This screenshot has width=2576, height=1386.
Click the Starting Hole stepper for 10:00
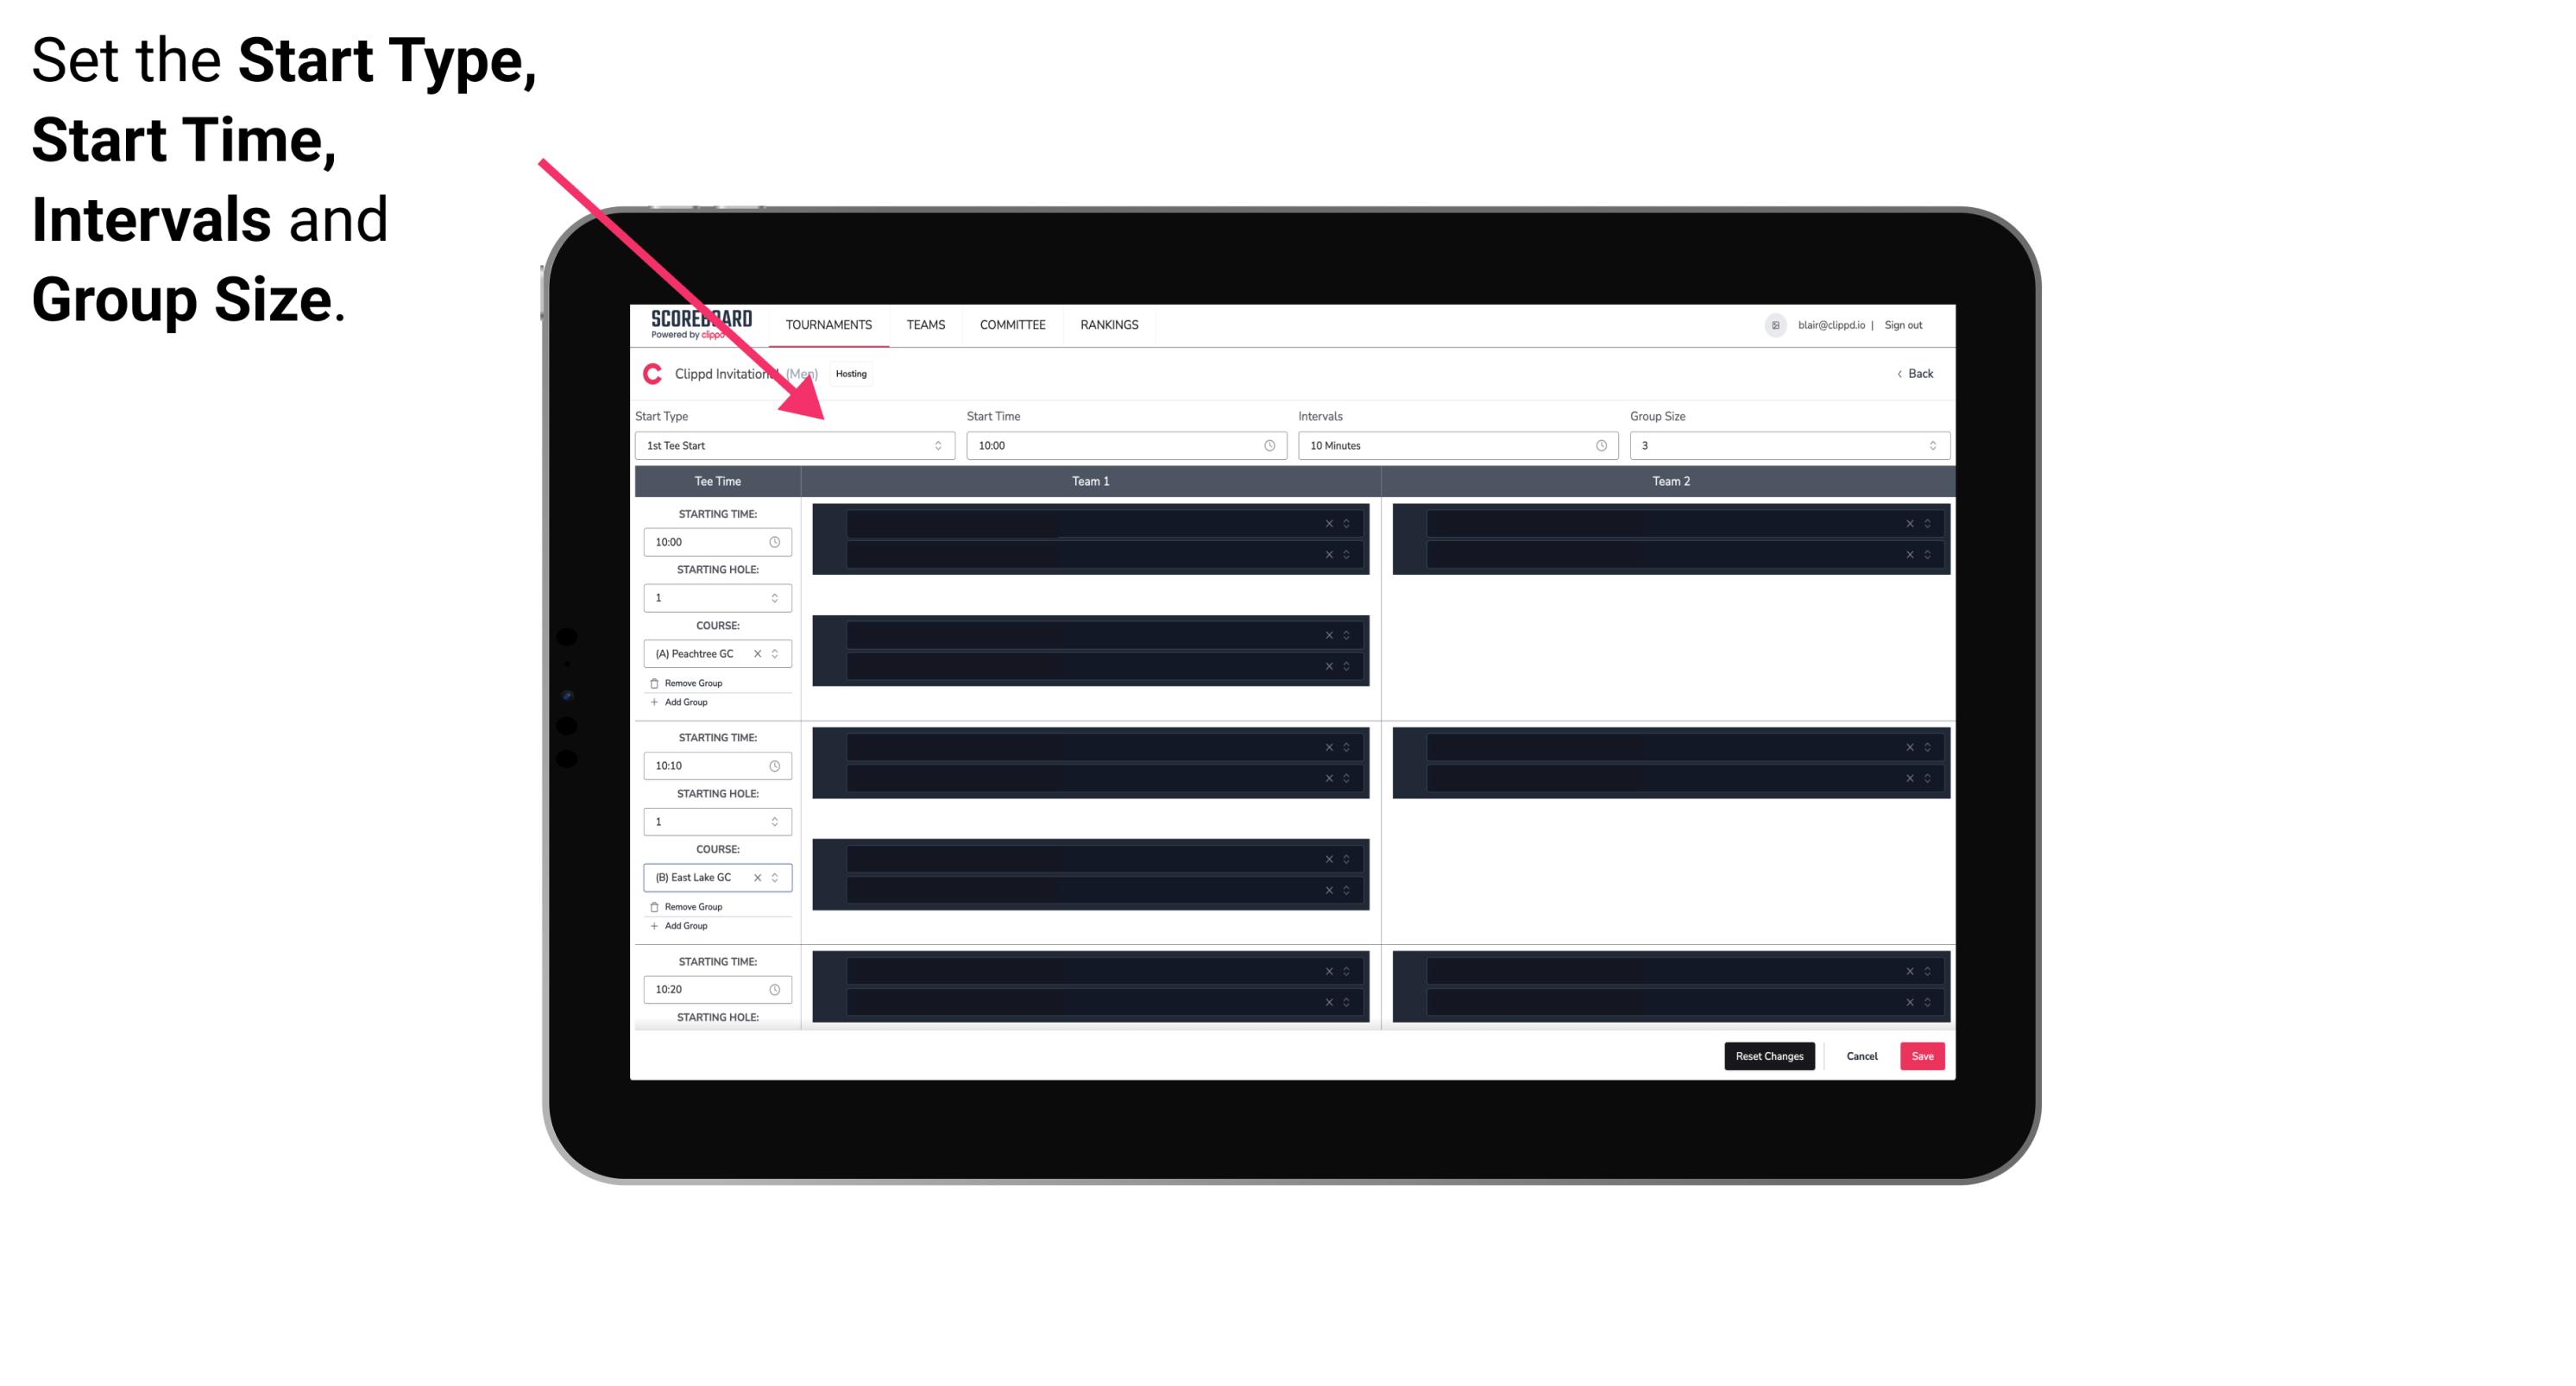pos(778,597)
